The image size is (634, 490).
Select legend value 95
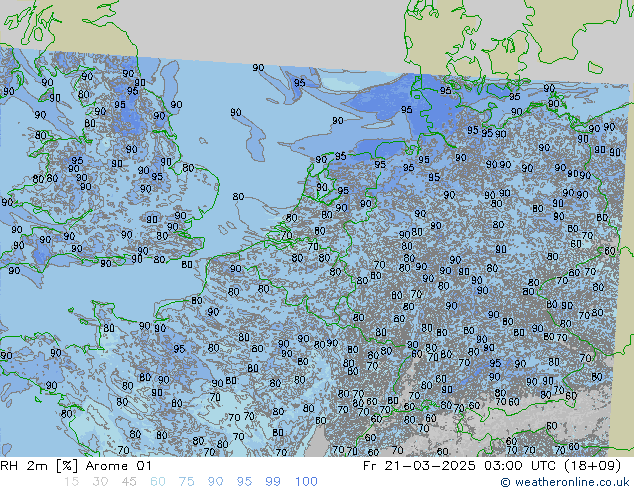click(x=244, y=482)
